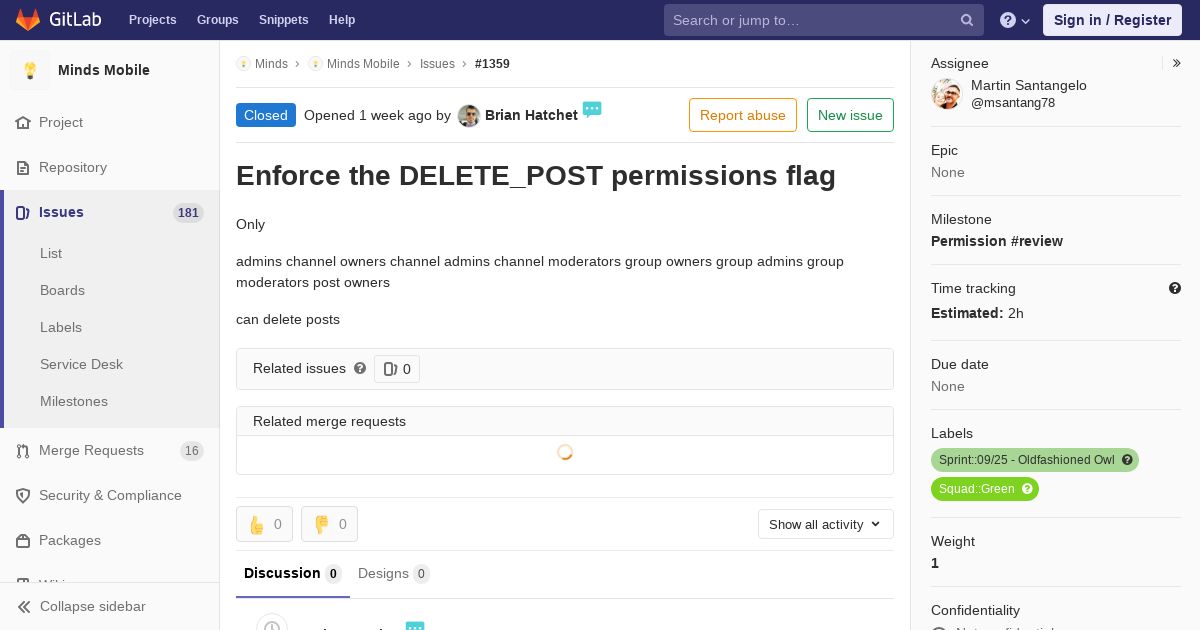Image resolution: width=1200 pixels, height=630 pixels.
Task: Open the Show all activity dropdown
Action: 826,524
